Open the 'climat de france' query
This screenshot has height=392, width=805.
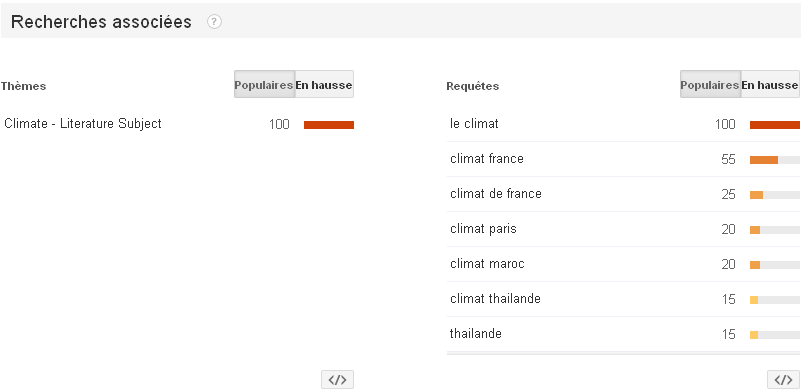495,193
